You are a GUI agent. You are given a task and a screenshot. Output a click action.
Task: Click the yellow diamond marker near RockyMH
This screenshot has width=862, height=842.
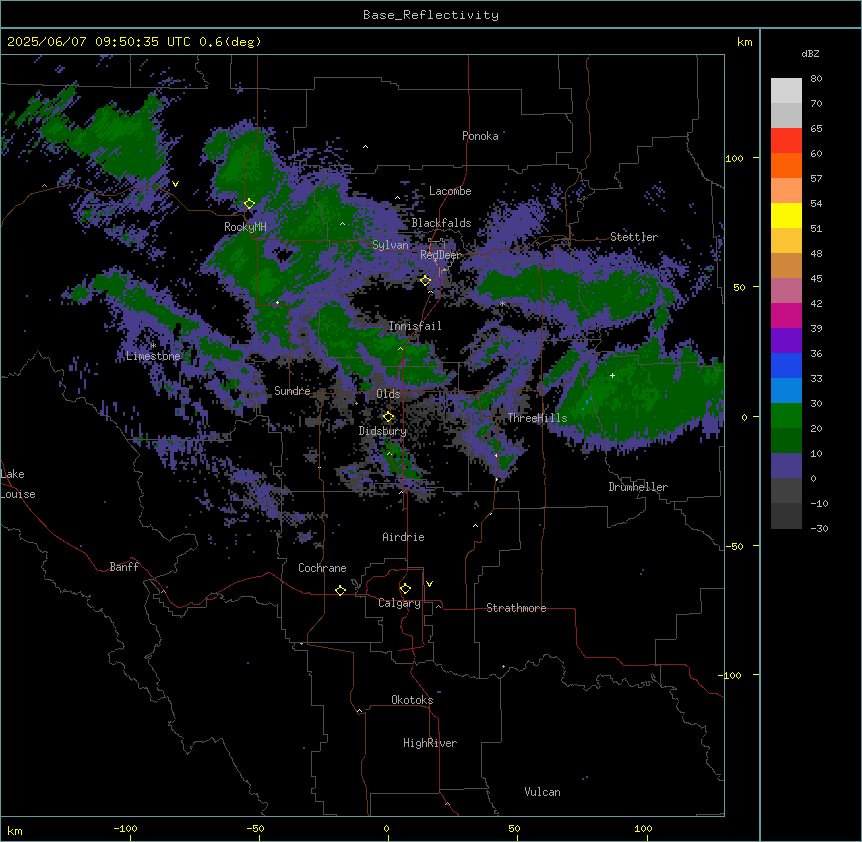250,204
